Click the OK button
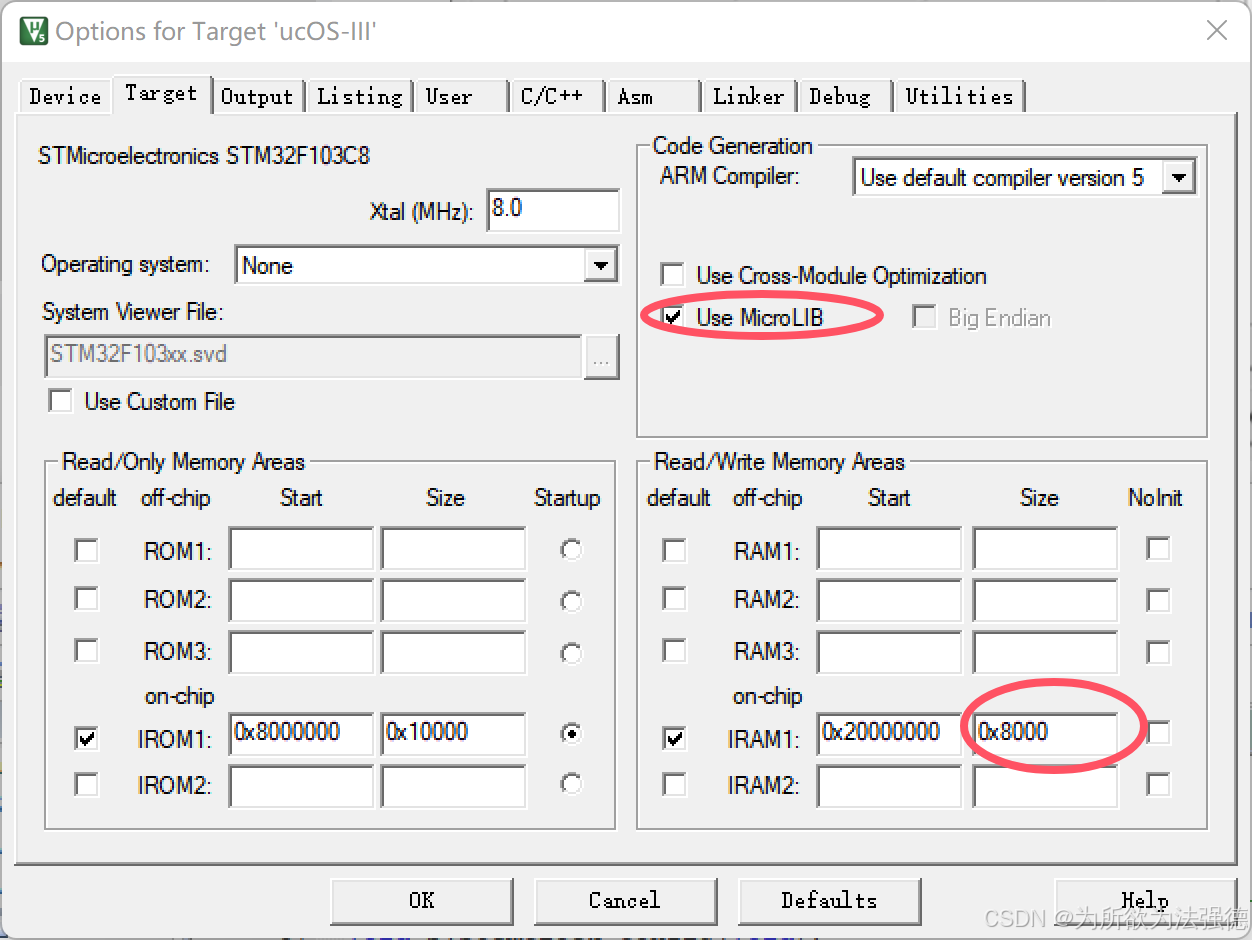This screenshot has width=1252, height=940. pyautogui.click(x=421, y=901)
